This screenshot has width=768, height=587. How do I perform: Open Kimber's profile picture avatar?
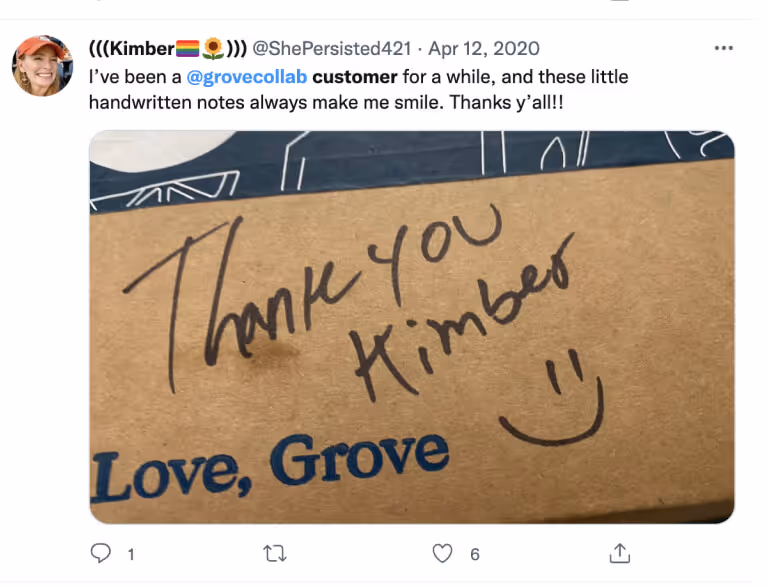coord(43,66)
